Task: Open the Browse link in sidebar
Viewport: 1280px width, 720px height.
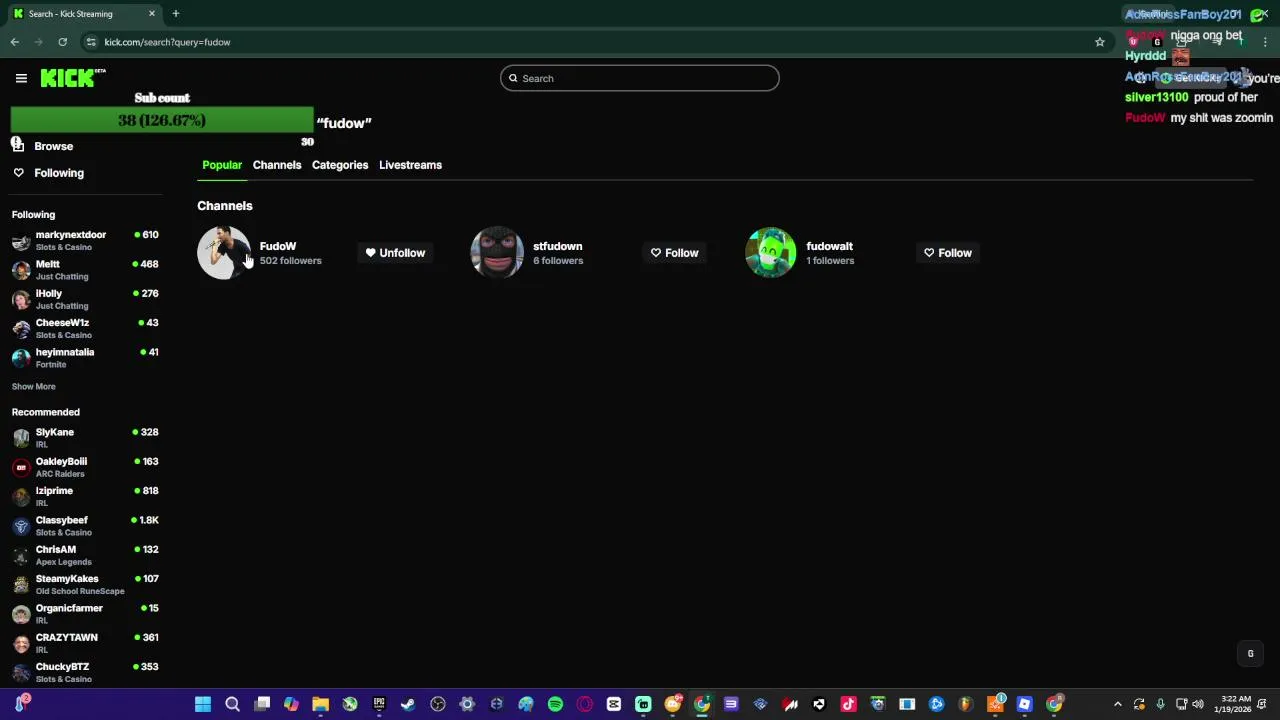Action: pos(54,146)
